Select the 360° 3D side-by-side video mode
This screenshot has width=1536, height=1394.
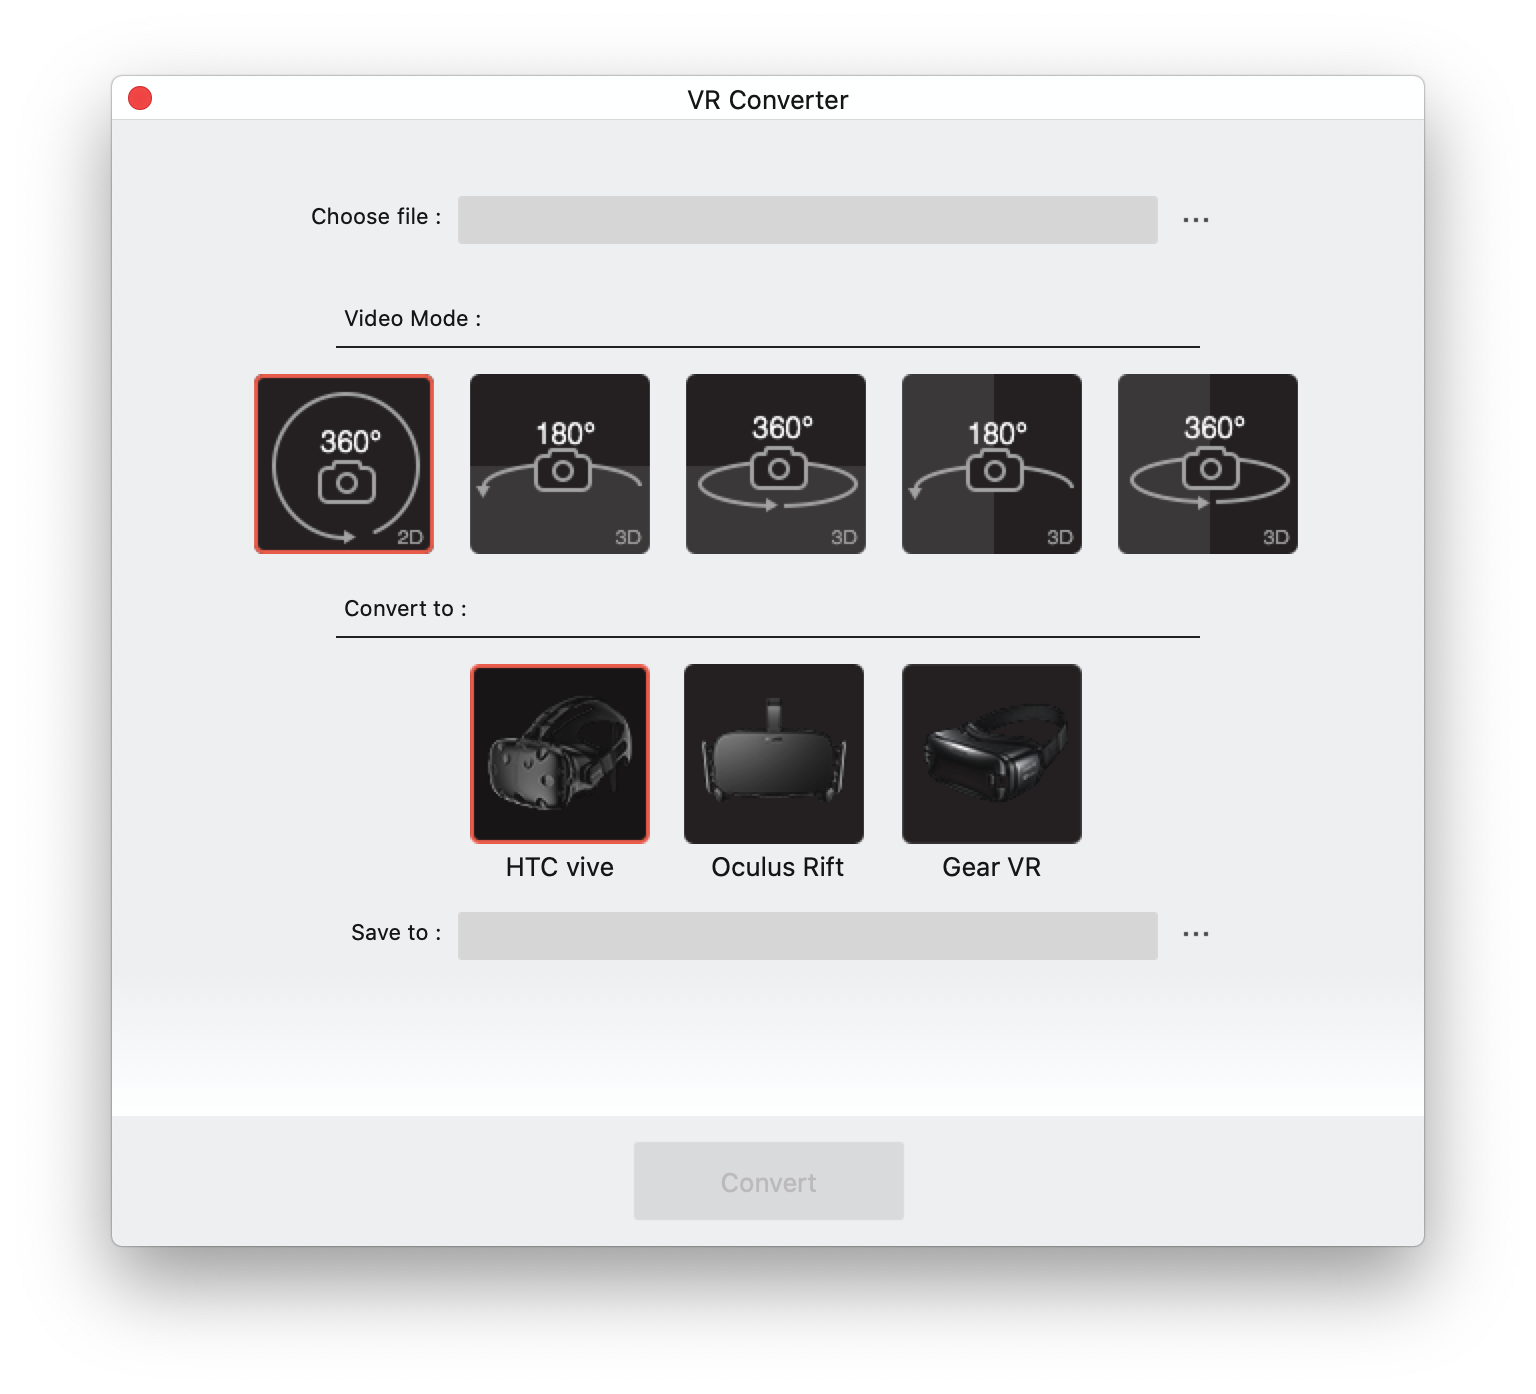(1208, 464)
